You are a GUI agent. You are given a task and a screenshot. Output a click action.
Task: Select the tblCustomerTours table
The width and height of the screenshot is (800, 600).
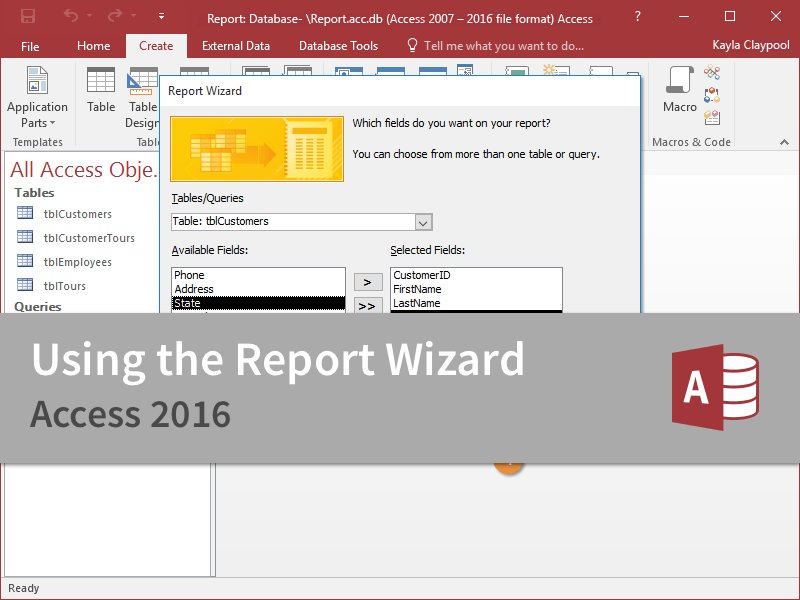[89, 238]
